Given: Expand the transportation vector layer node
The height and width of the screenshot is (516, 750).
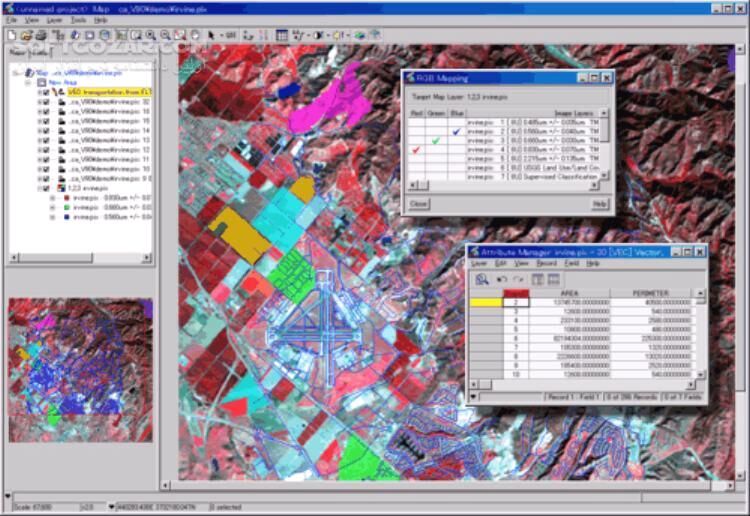Looking at the screenshot, I should [x=40, y=92].
